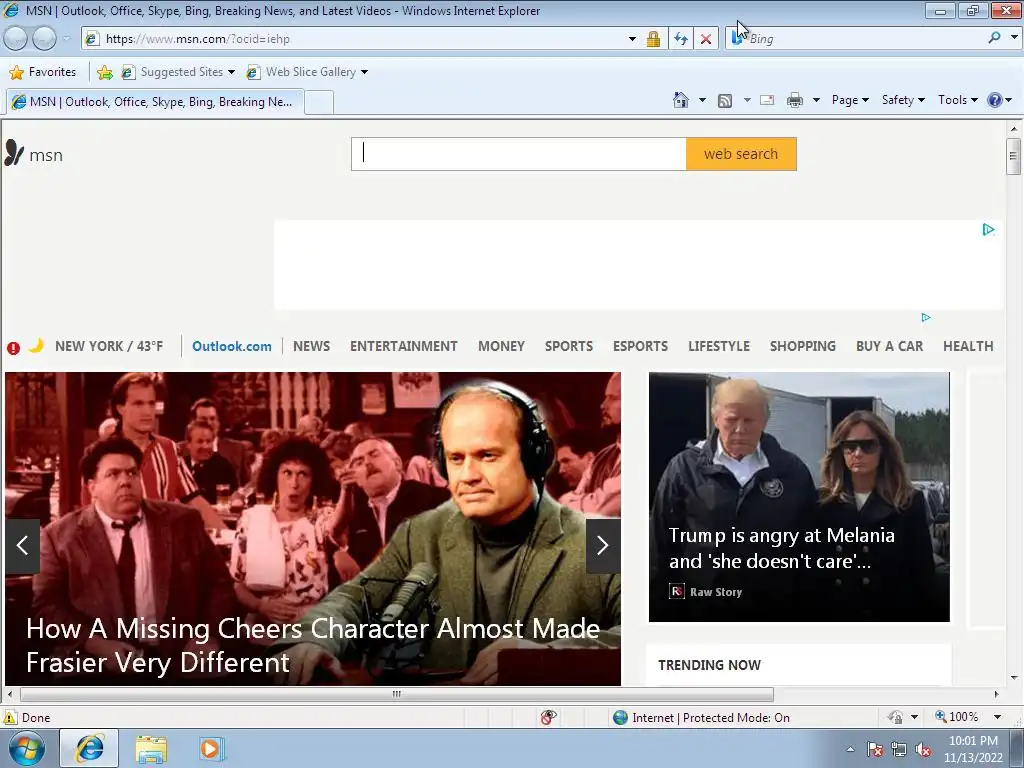Screen dimensions: 1024x768
Task: Open the LIFESTYLE section link
Action: [x=718, y=346]
